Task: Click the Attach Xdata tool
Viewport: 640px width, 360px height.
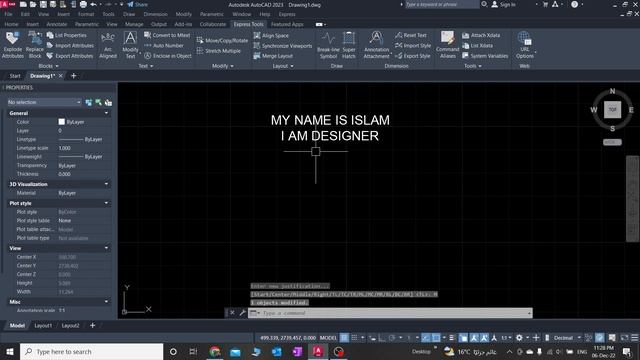Action: pos(481,36)
